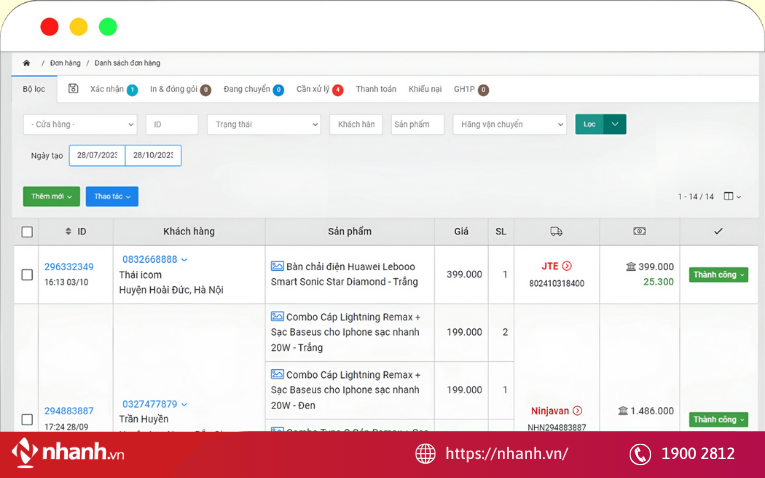Tick the checkbox for order 296332349
Image resolution: width=765 pixels, height=478 pixels.
[x=27, y=275]
